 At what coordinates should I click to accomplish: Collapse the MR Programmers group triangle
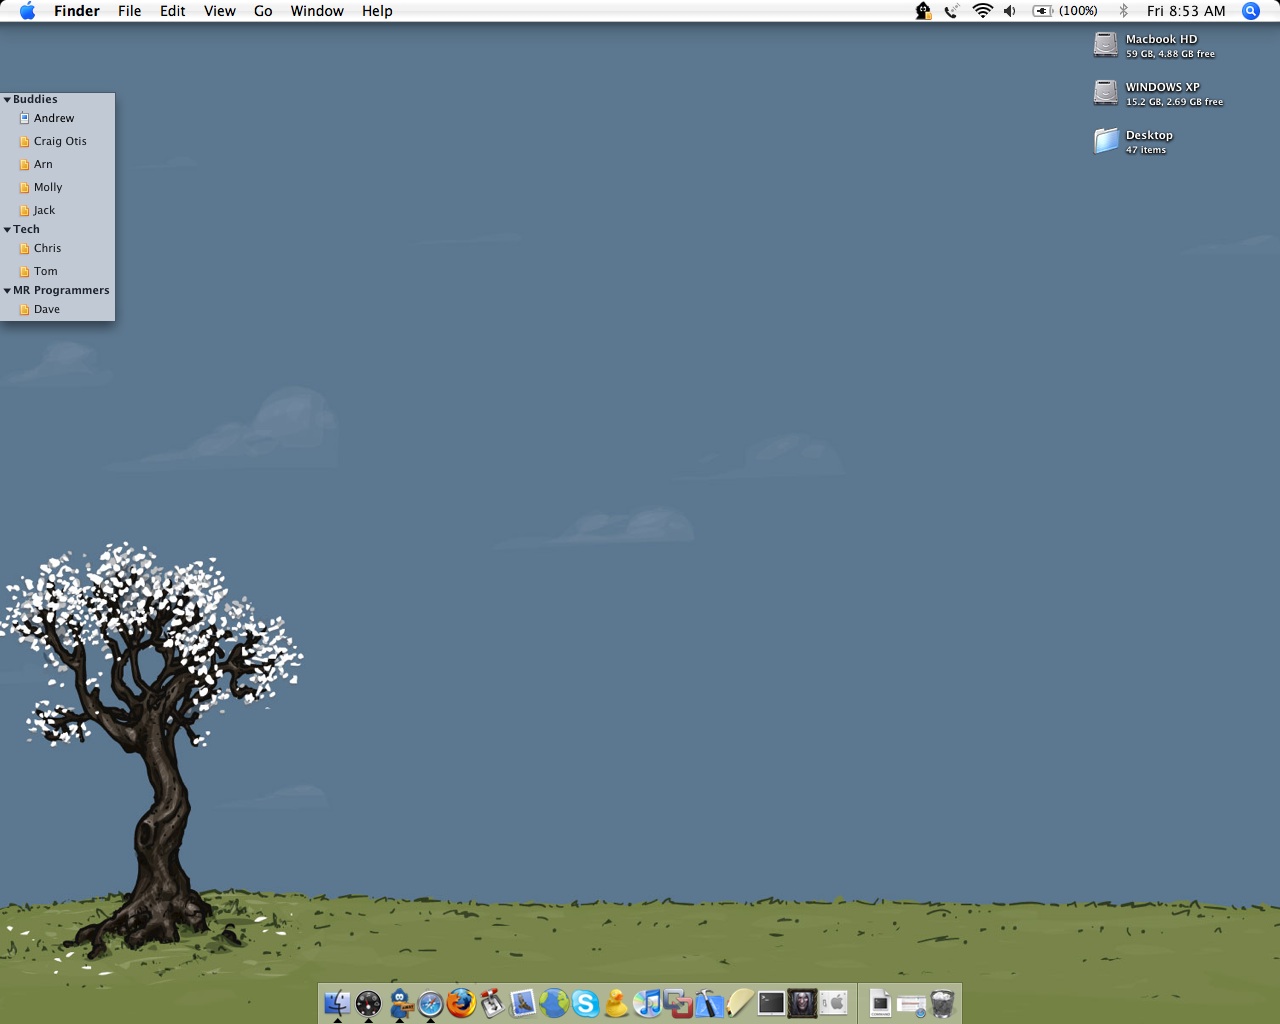[x=7, y=291]
